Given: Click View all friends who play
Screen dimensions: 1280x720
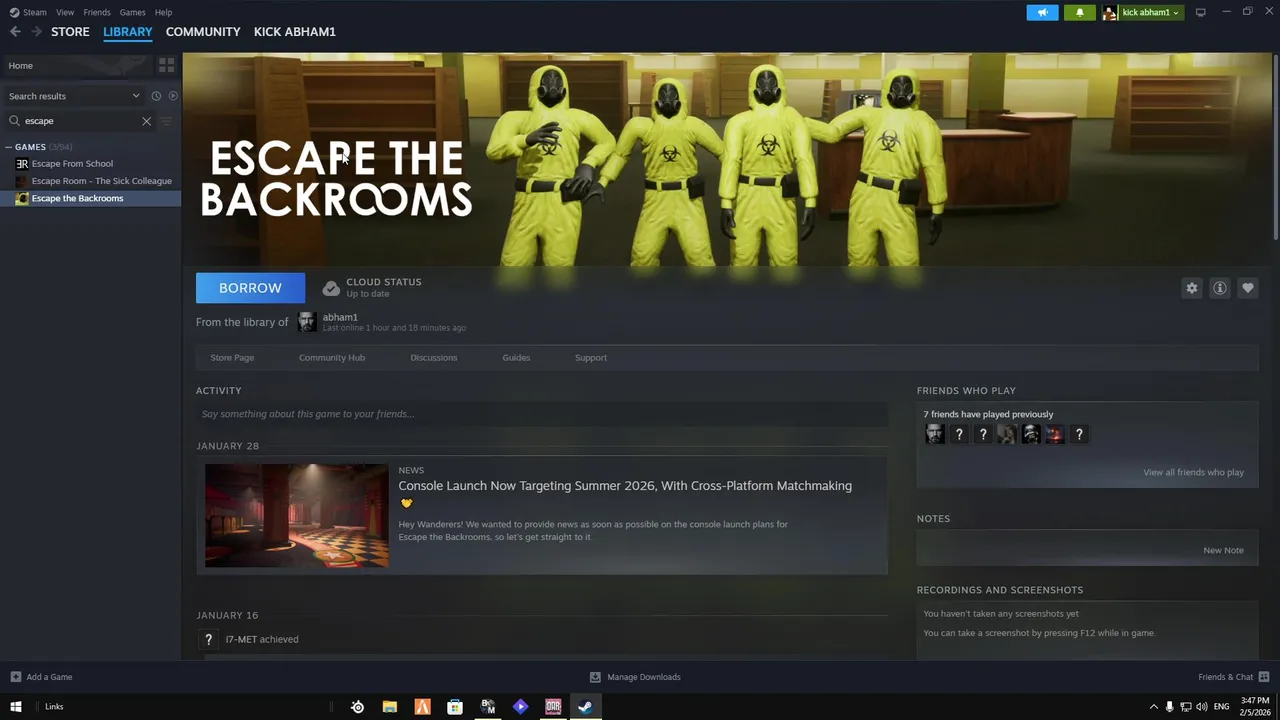Looking at the screenshot, I should (1193, 472).
